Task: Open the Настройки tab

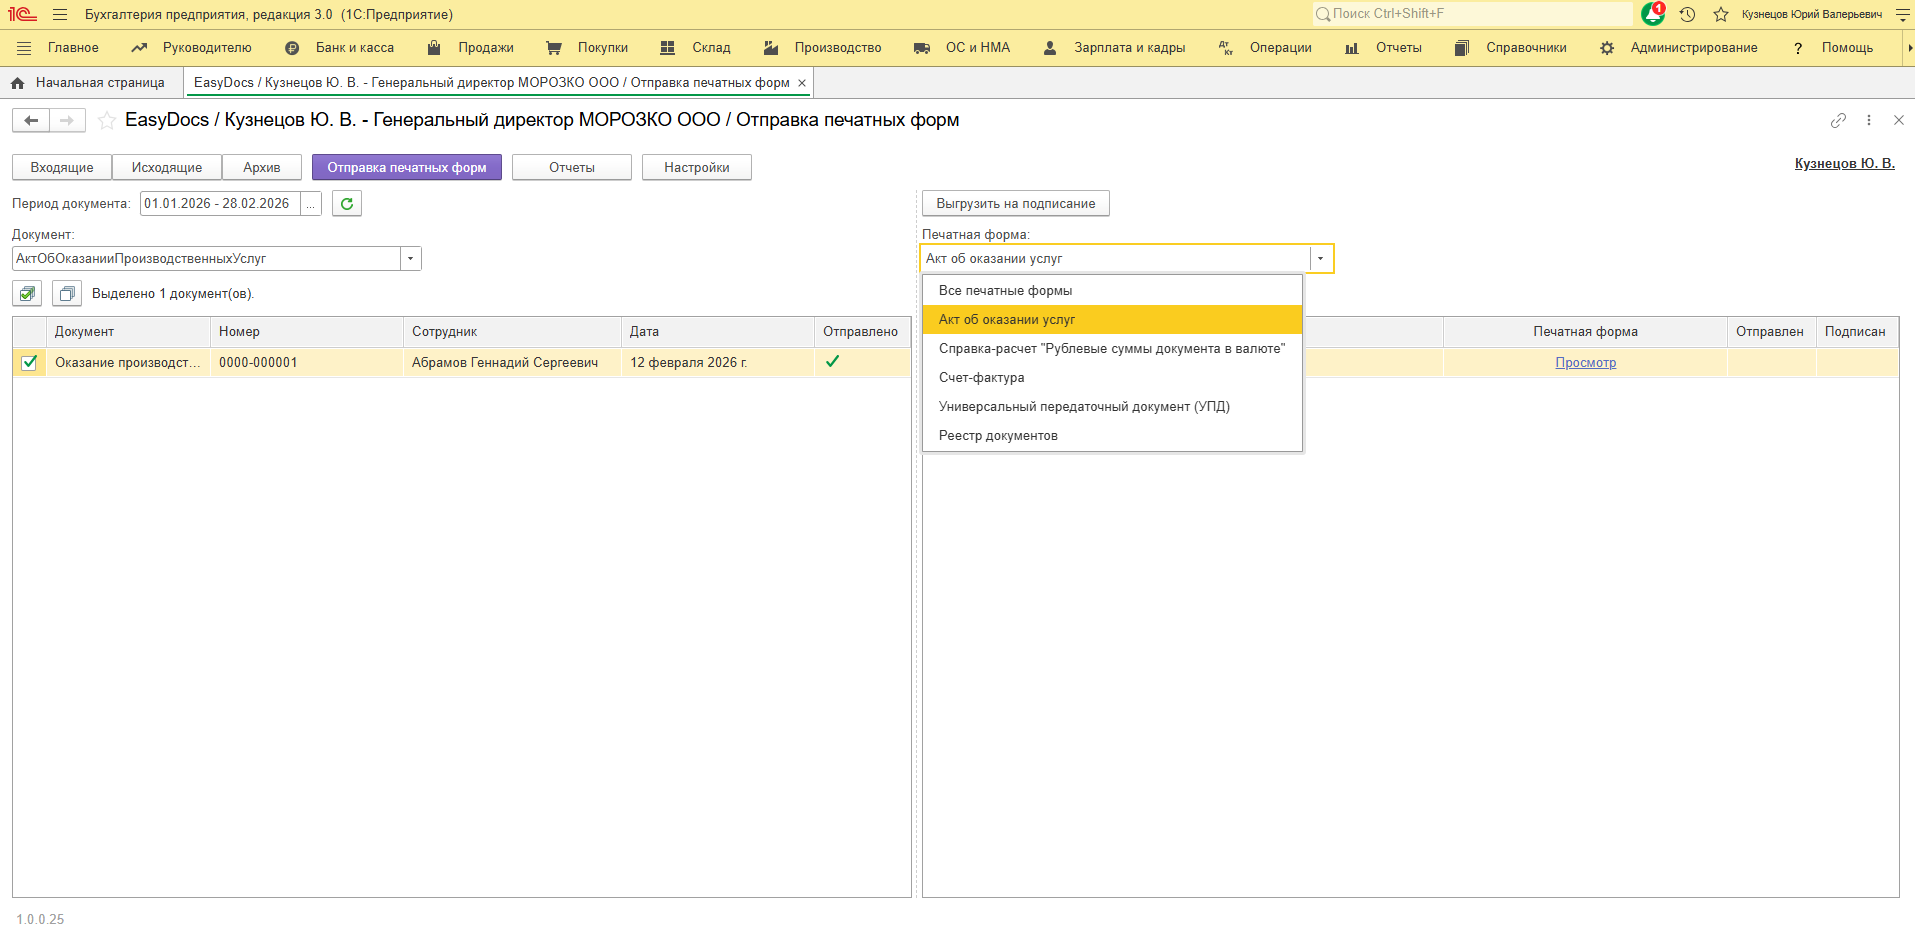Action: 696,168
